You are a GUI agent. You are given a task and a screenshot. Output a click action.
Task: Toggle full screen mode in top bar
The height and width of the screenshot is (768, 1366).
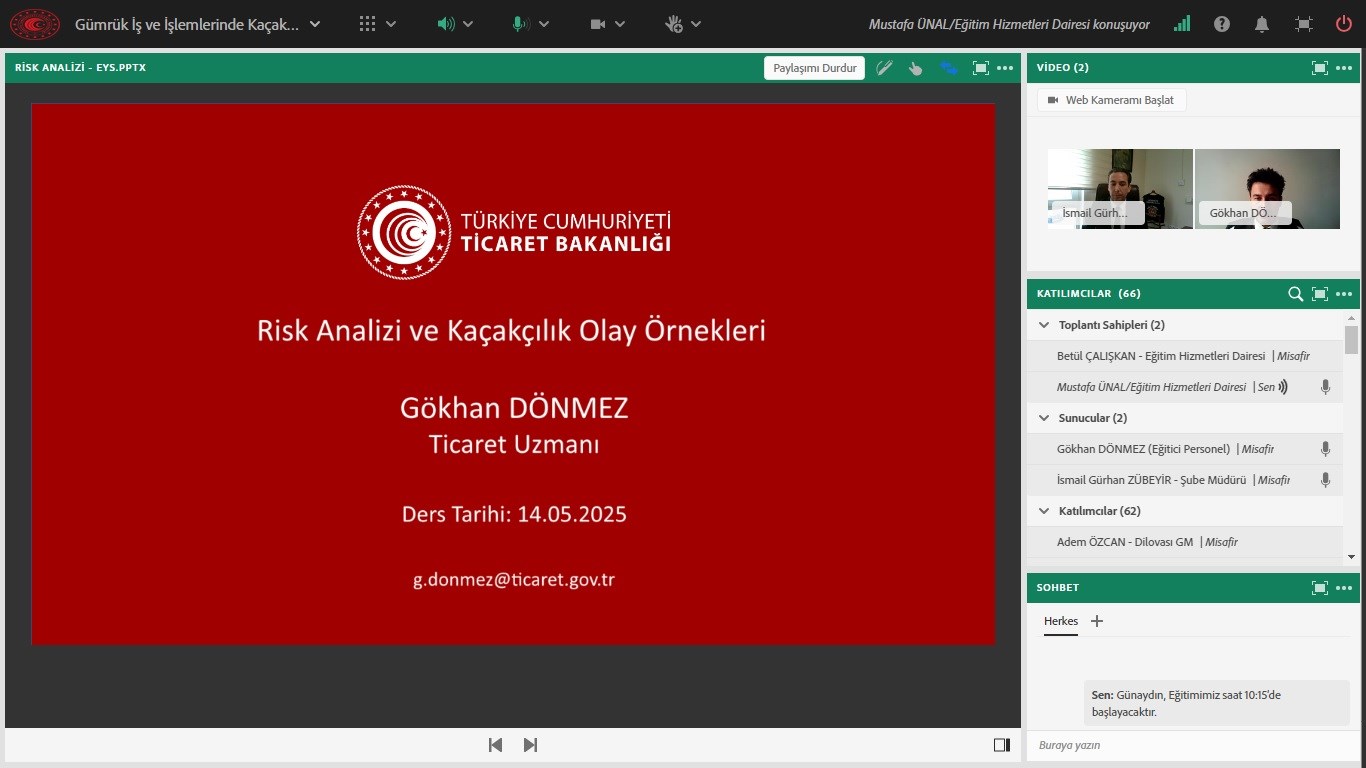pos(1303,24)
